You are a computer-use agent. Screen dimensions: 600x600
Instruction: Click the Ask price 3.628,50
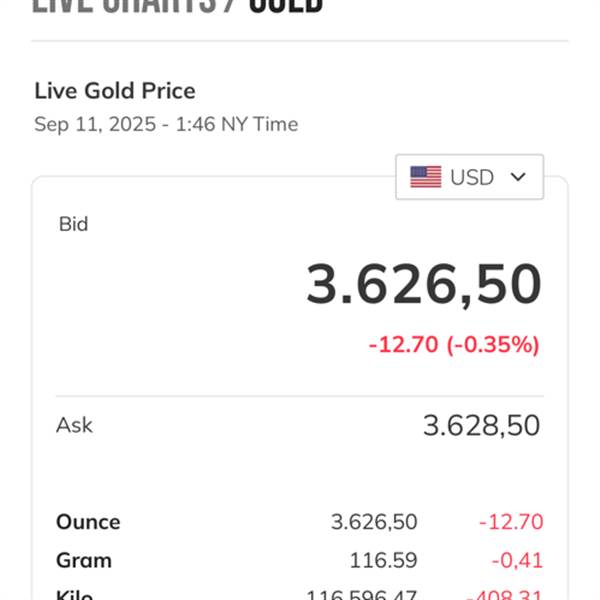pos(481,426)
